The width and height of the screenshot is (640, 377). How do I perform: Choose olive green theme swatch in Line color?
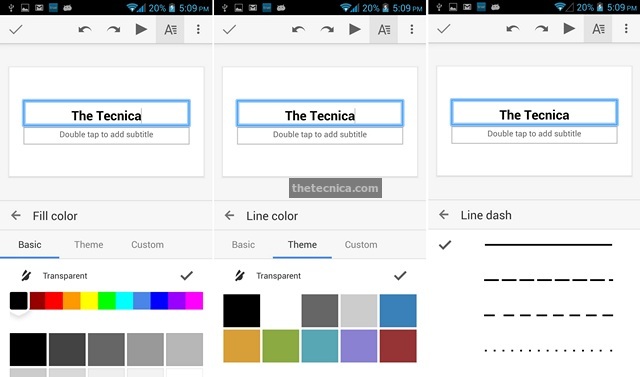tap(281, 346)
